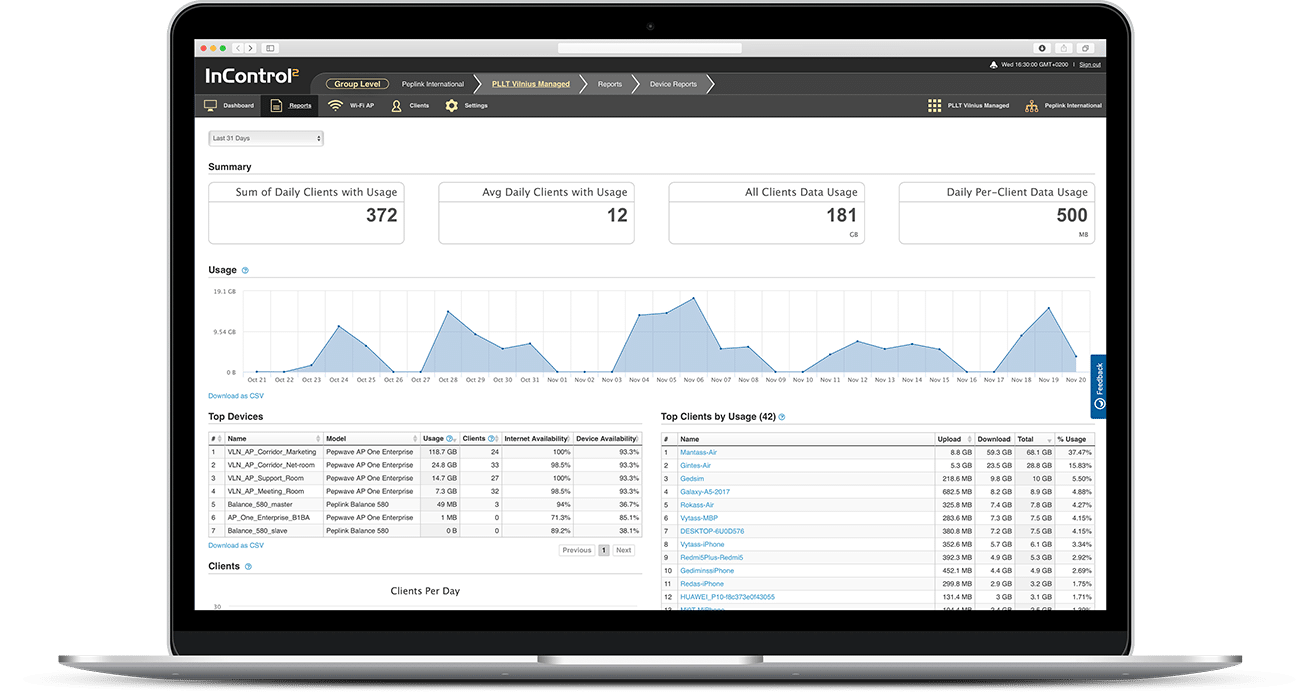
Task: Click the Peplink International organization icon
Action: coord(1031,105)
